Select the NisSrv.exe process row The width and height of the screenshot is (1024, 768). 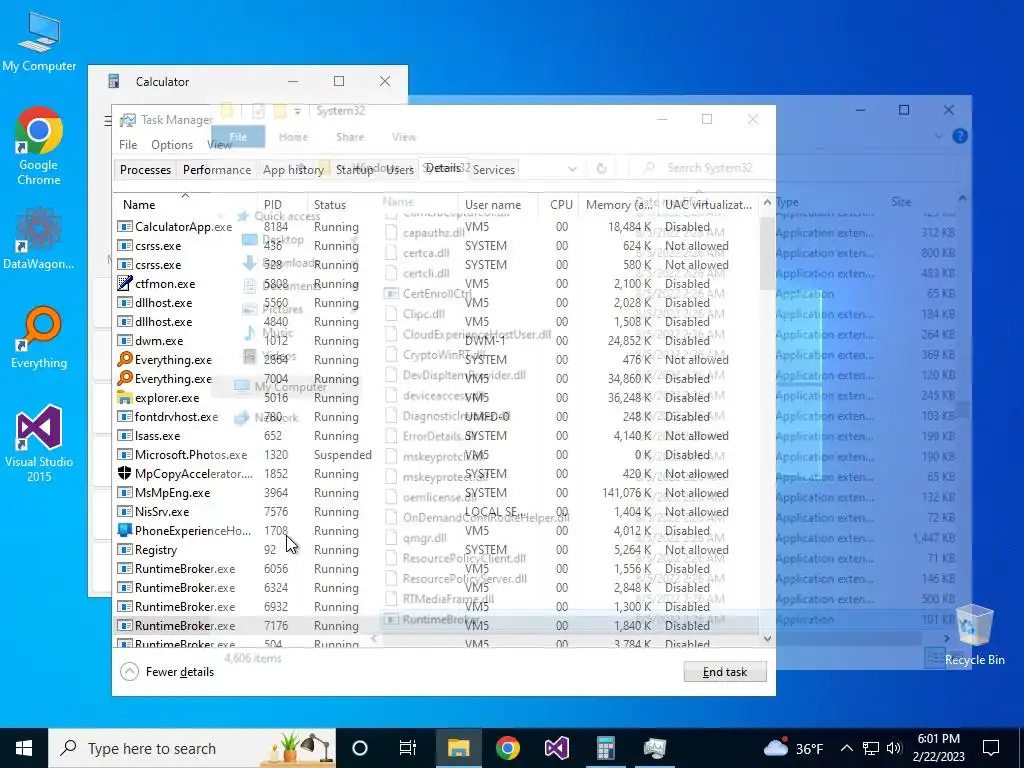coord(436,511)
